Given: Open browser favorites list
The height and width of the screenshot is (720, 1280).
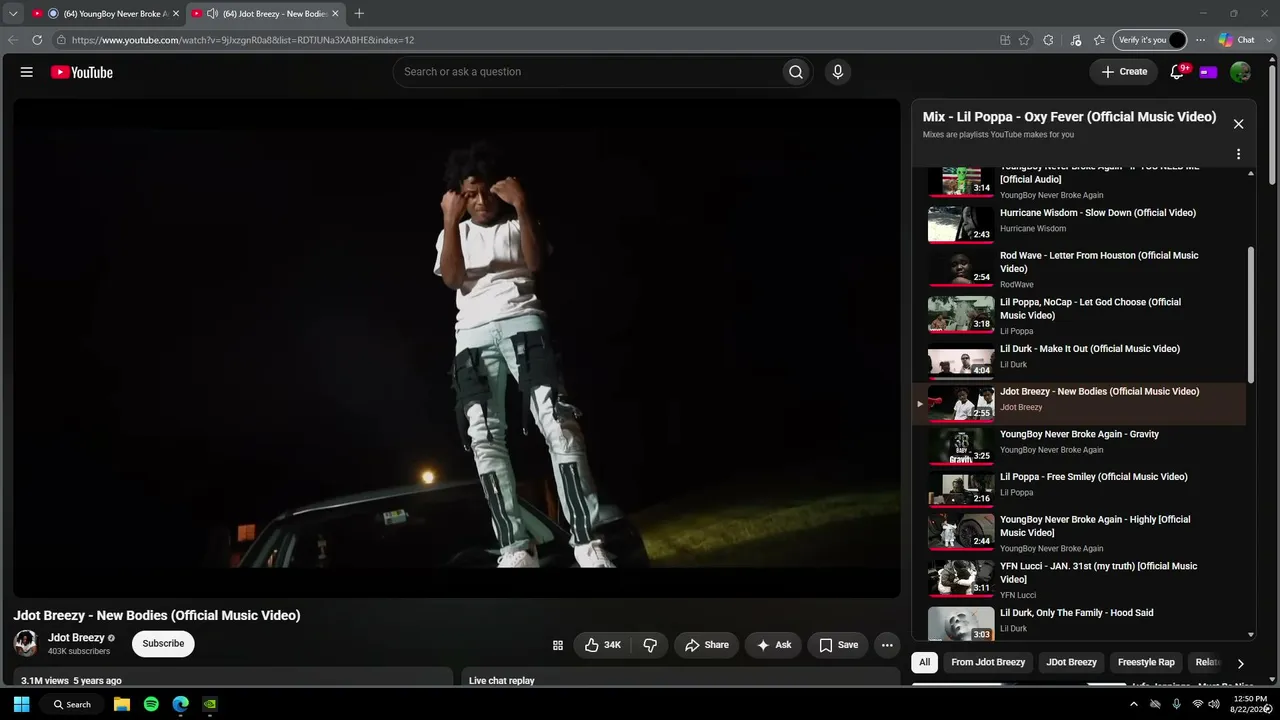Looking at the screenshot, I should click(1099, 40).
